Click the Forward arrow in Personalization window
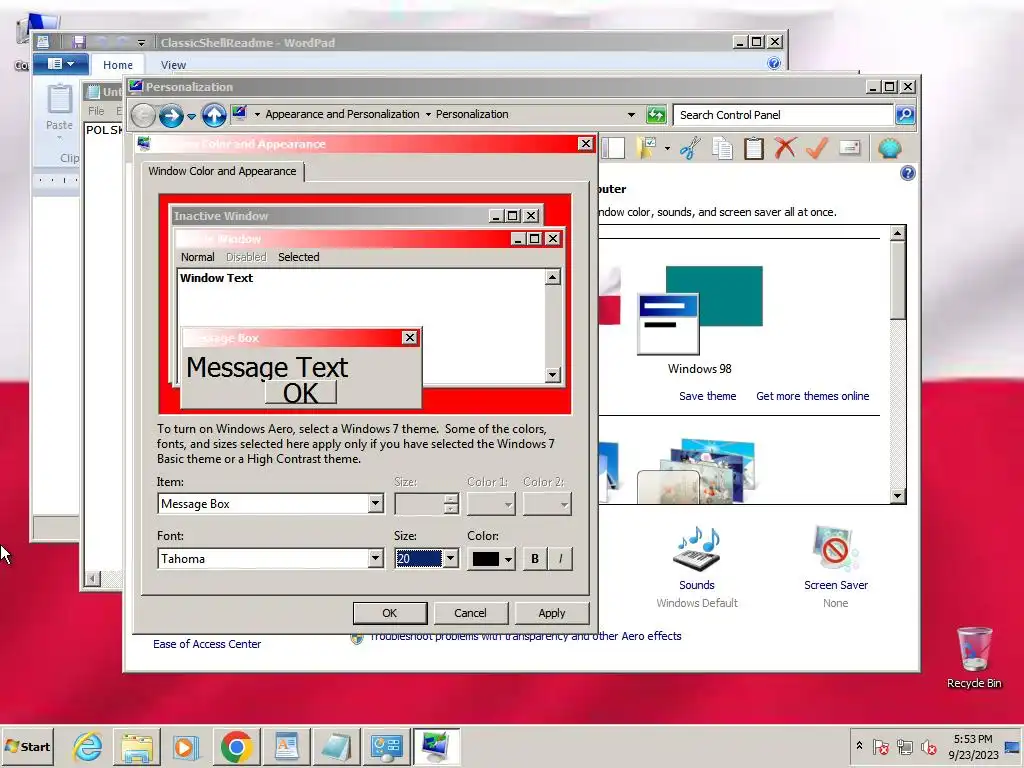Viewport: 1024px width, 768px height. click(x=171, y=116)
